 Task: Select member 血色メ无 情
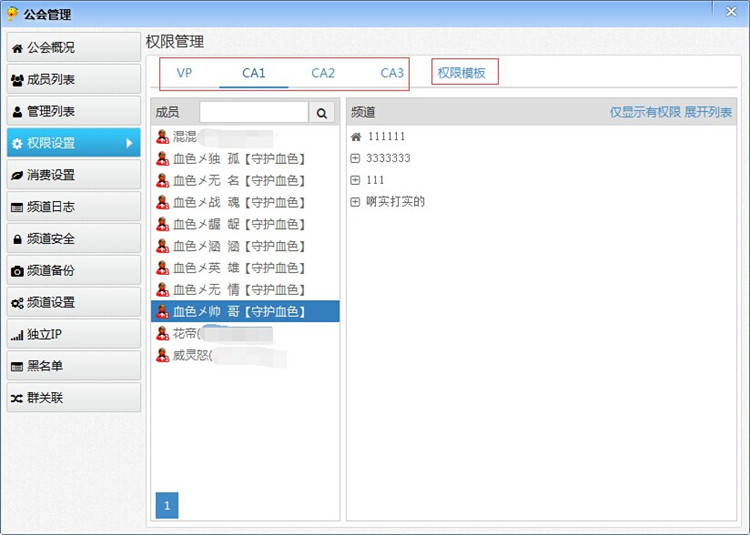click(x=245, y=290)
